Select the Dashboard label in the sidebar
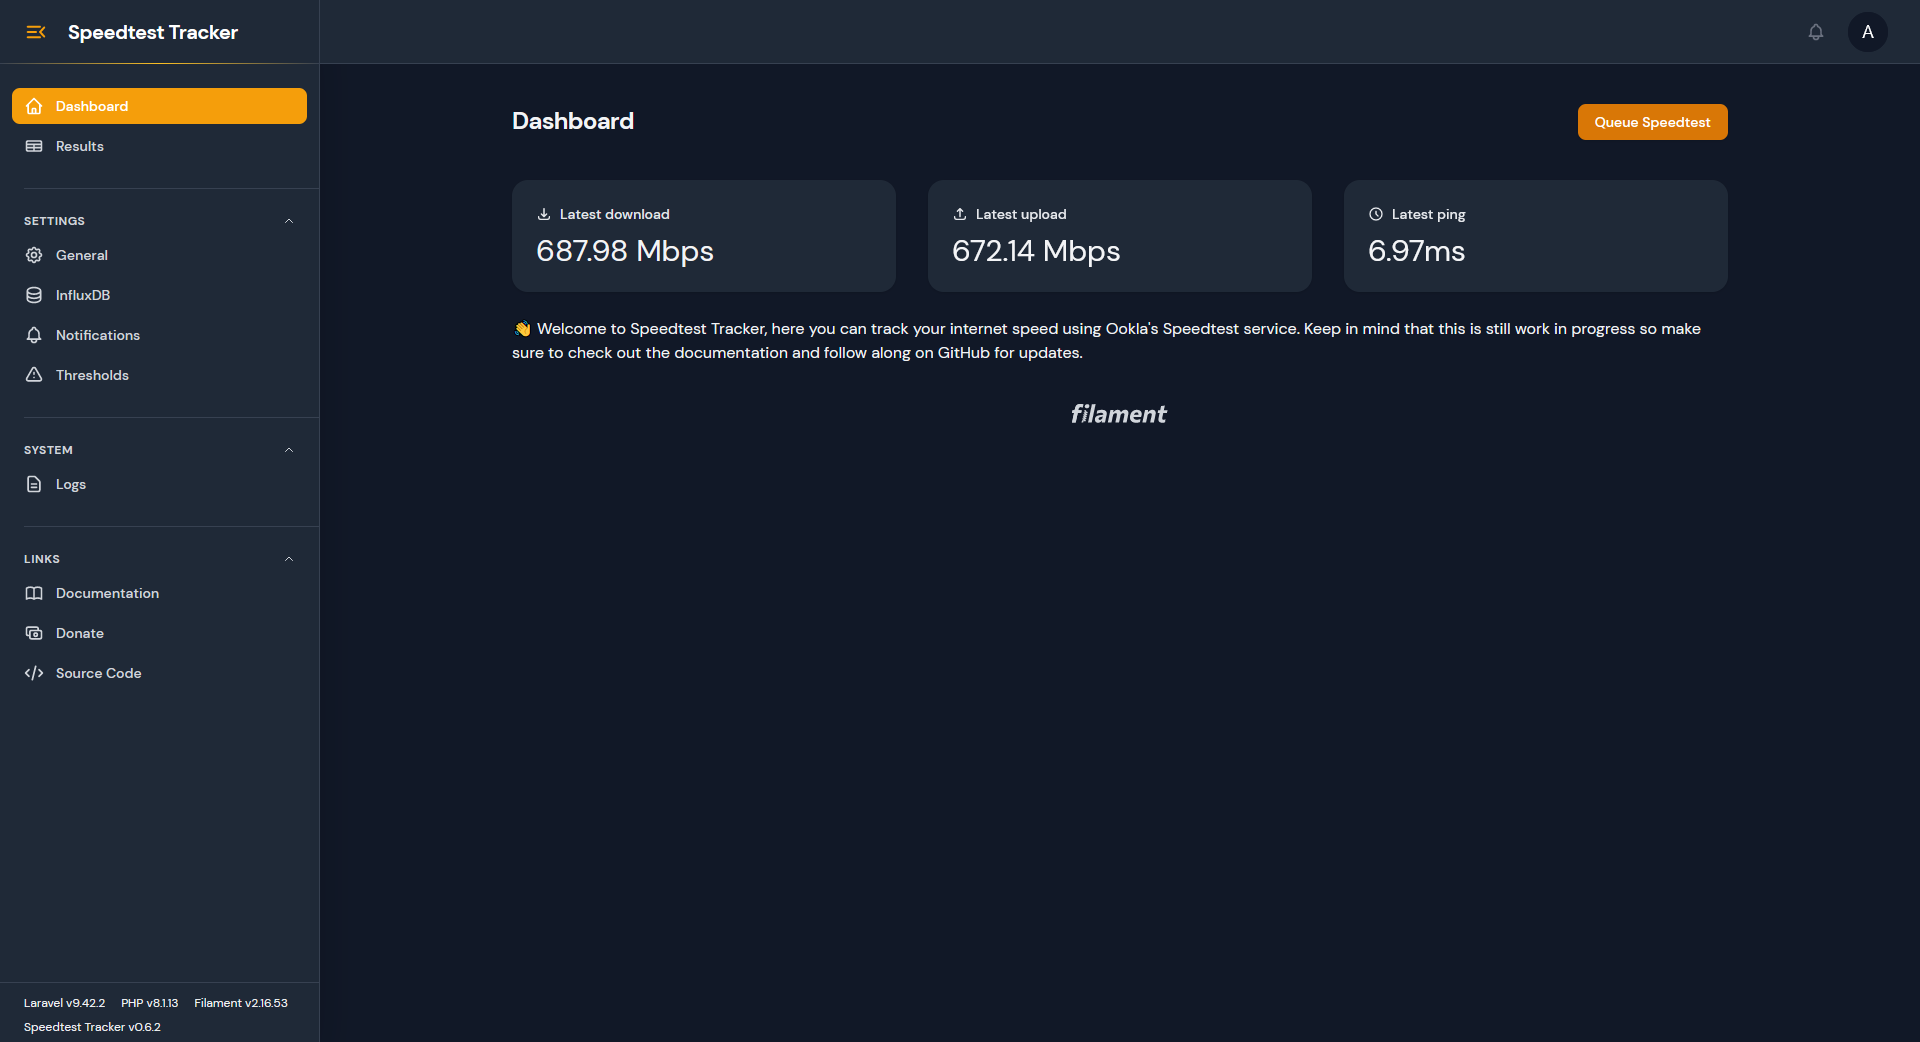The height and width of the screenshot is (1042, 1920). coord(92,106)
